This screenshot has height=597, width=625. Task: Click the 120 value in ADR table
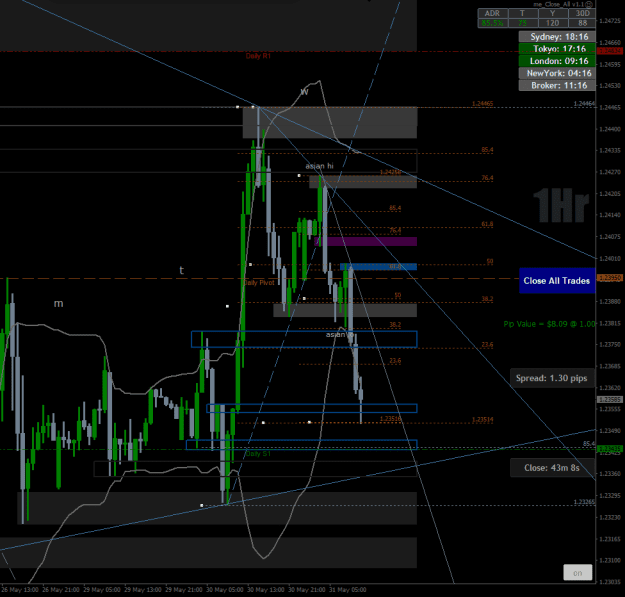click(x=552, y=23)
